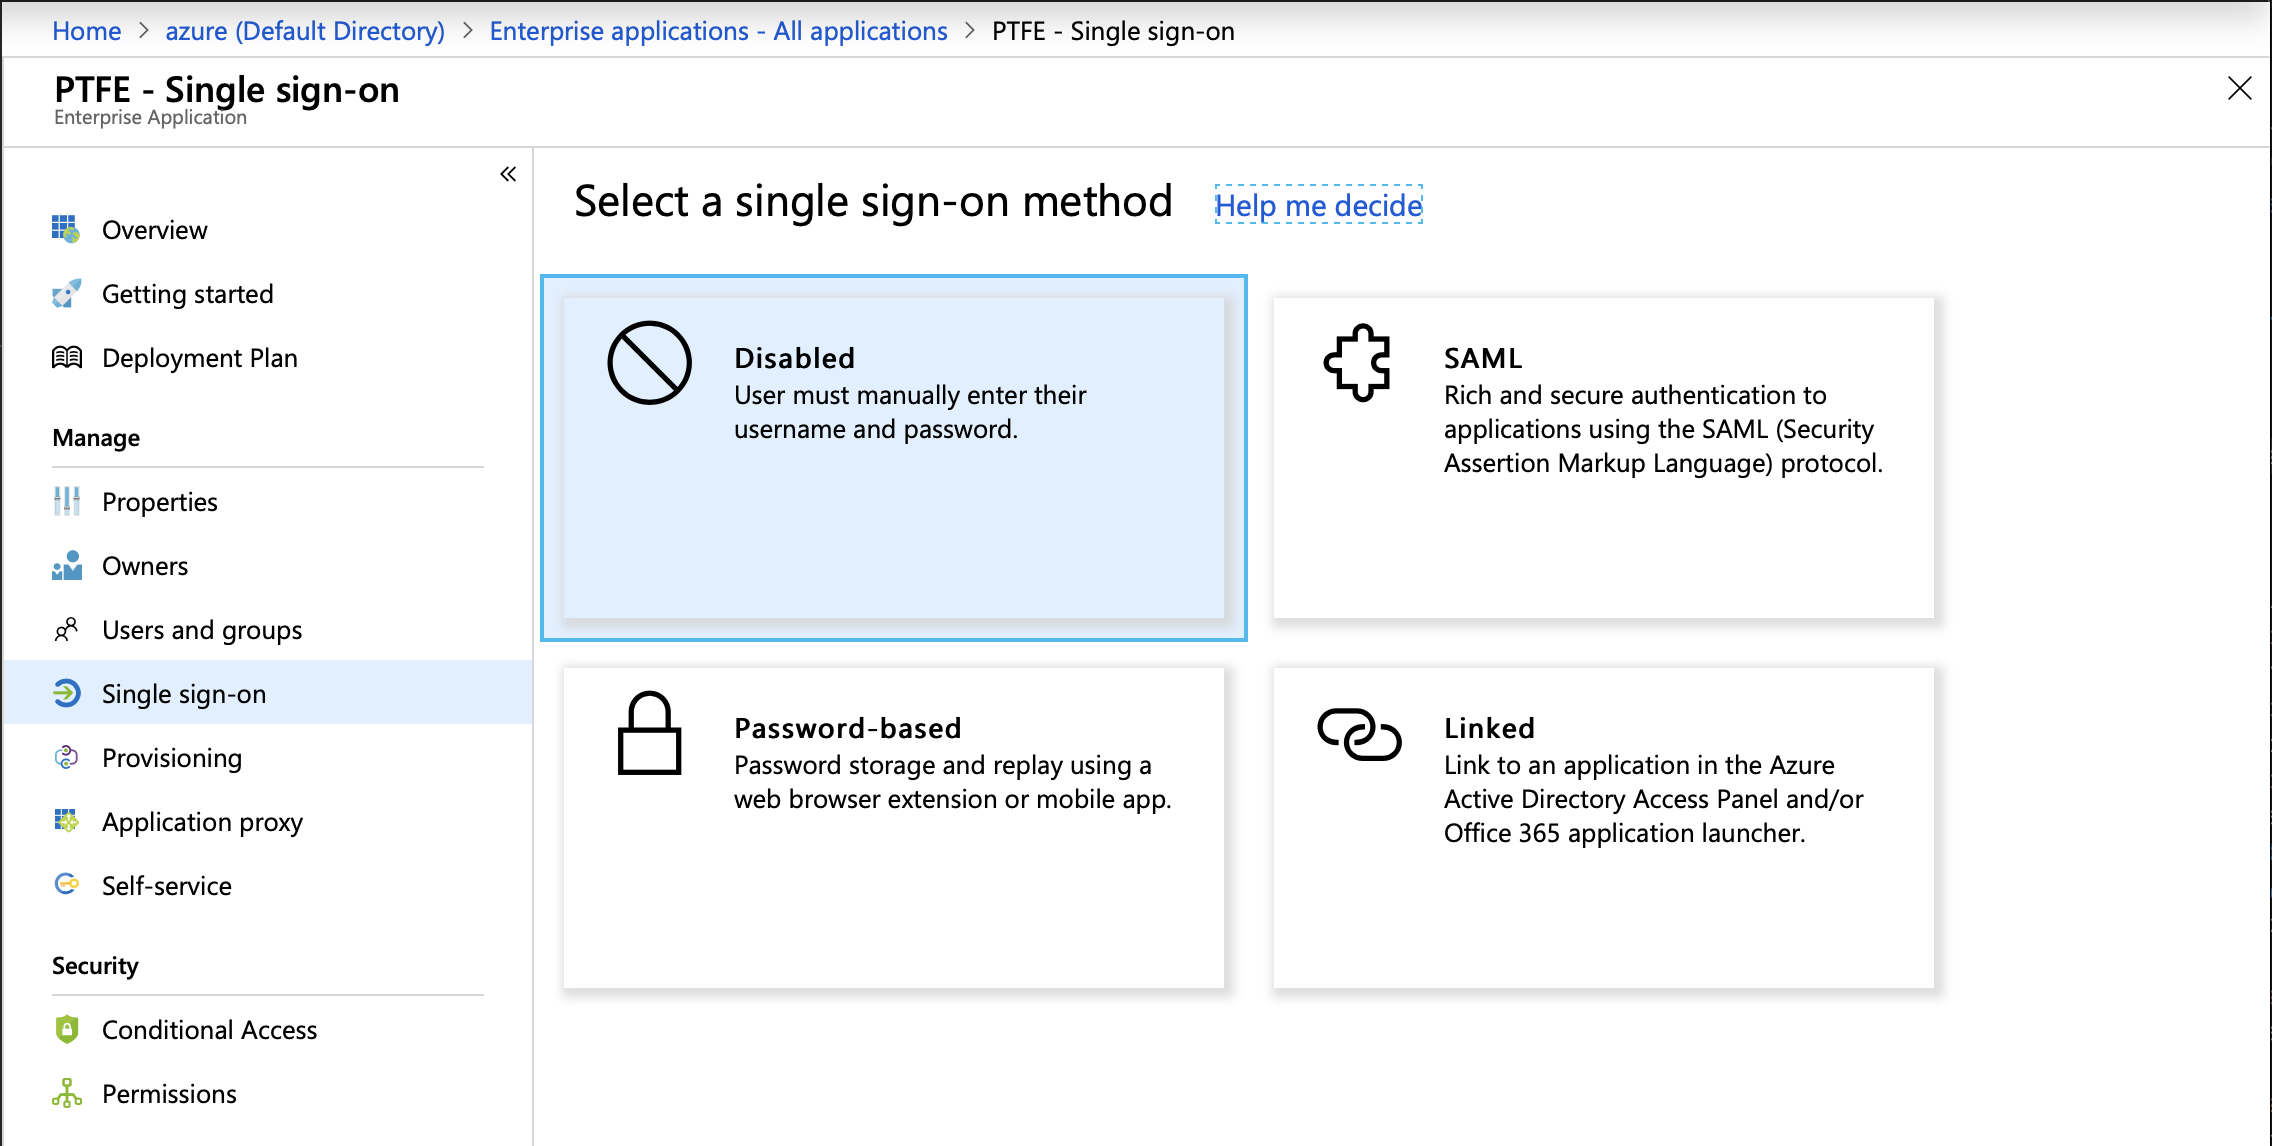2272x1146 pixels.
Task: Click the Password-based padlock icon
Action: (649, 733)
